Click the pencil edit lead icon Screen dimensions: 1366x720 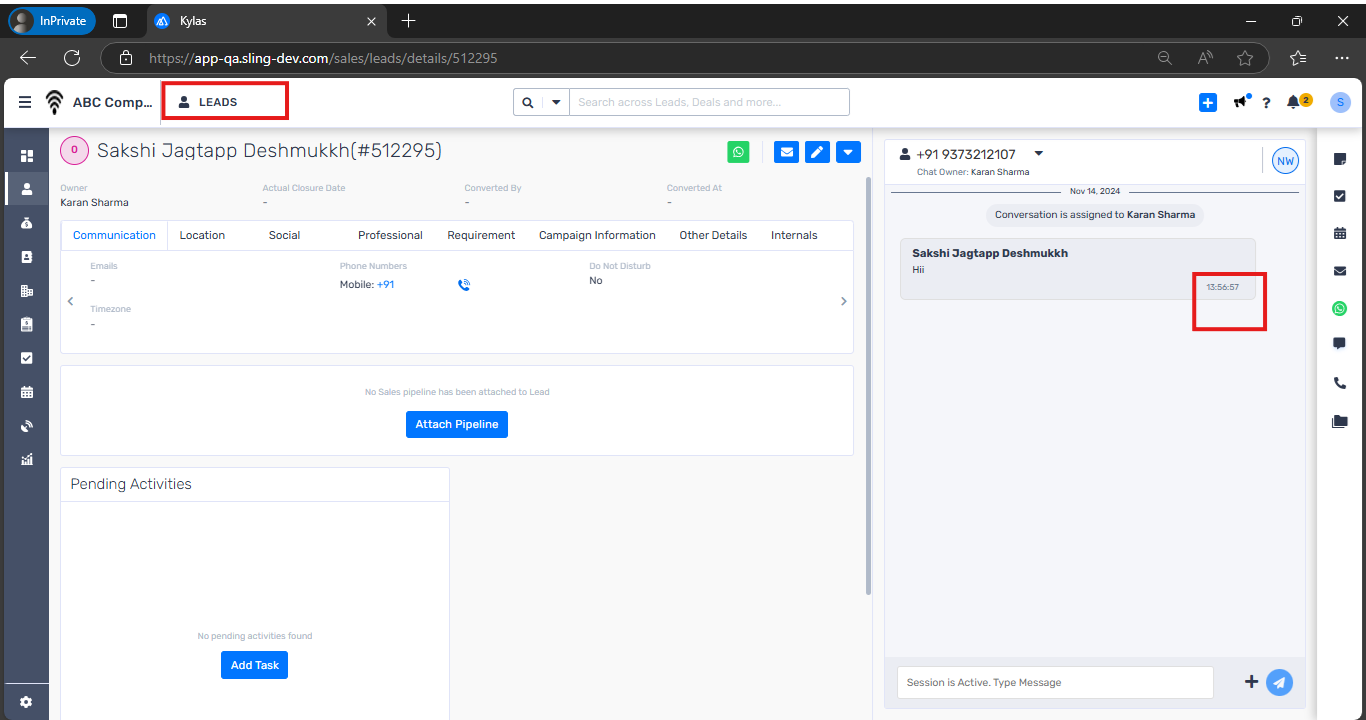[x=817, y=152]
